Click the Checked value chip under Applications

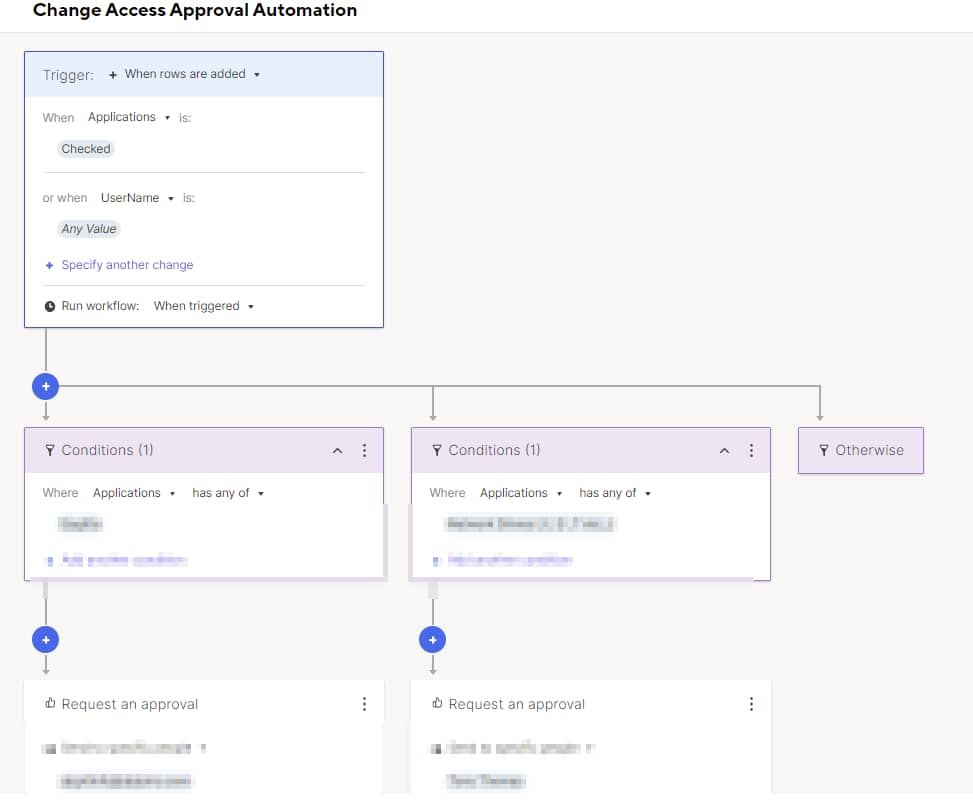85,148
